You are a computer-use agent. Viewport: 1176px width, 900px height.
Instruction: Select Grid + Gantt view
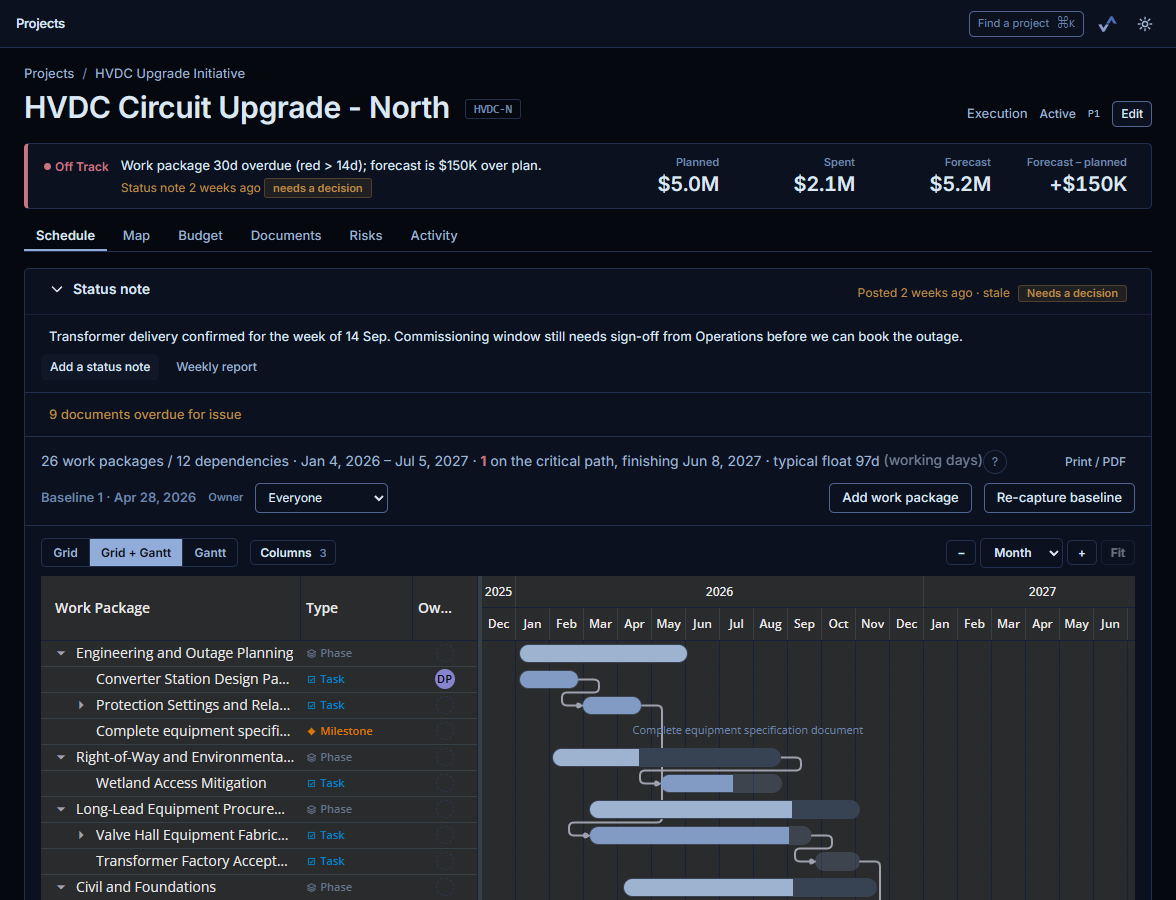pyautogui.click(x=136, y=553)
